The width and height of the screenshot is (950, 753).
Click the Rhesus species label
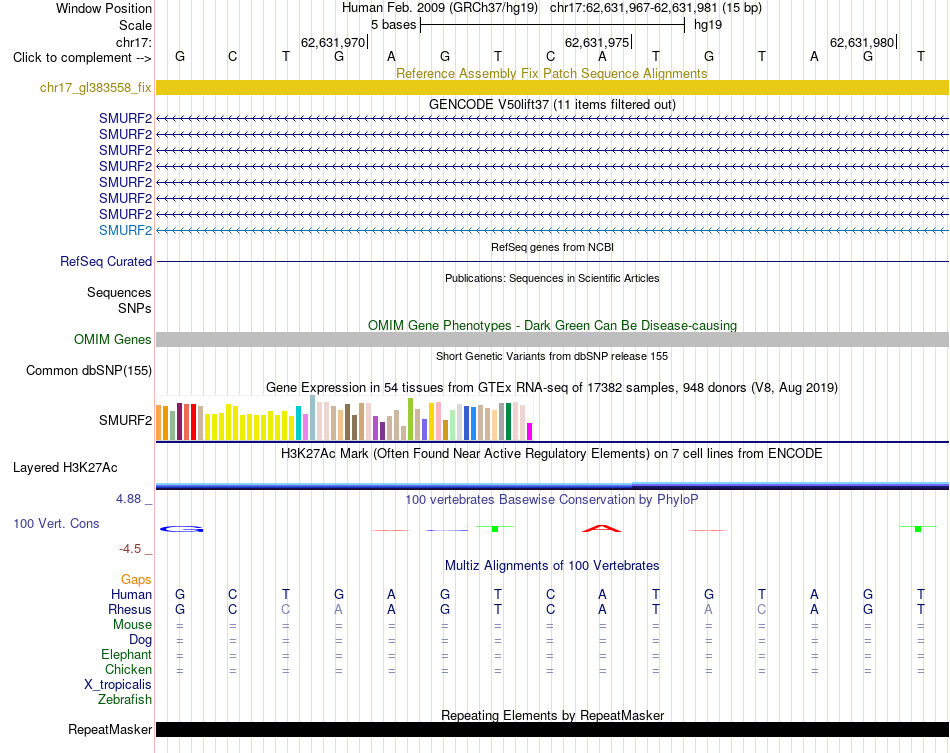click(130, 609)
